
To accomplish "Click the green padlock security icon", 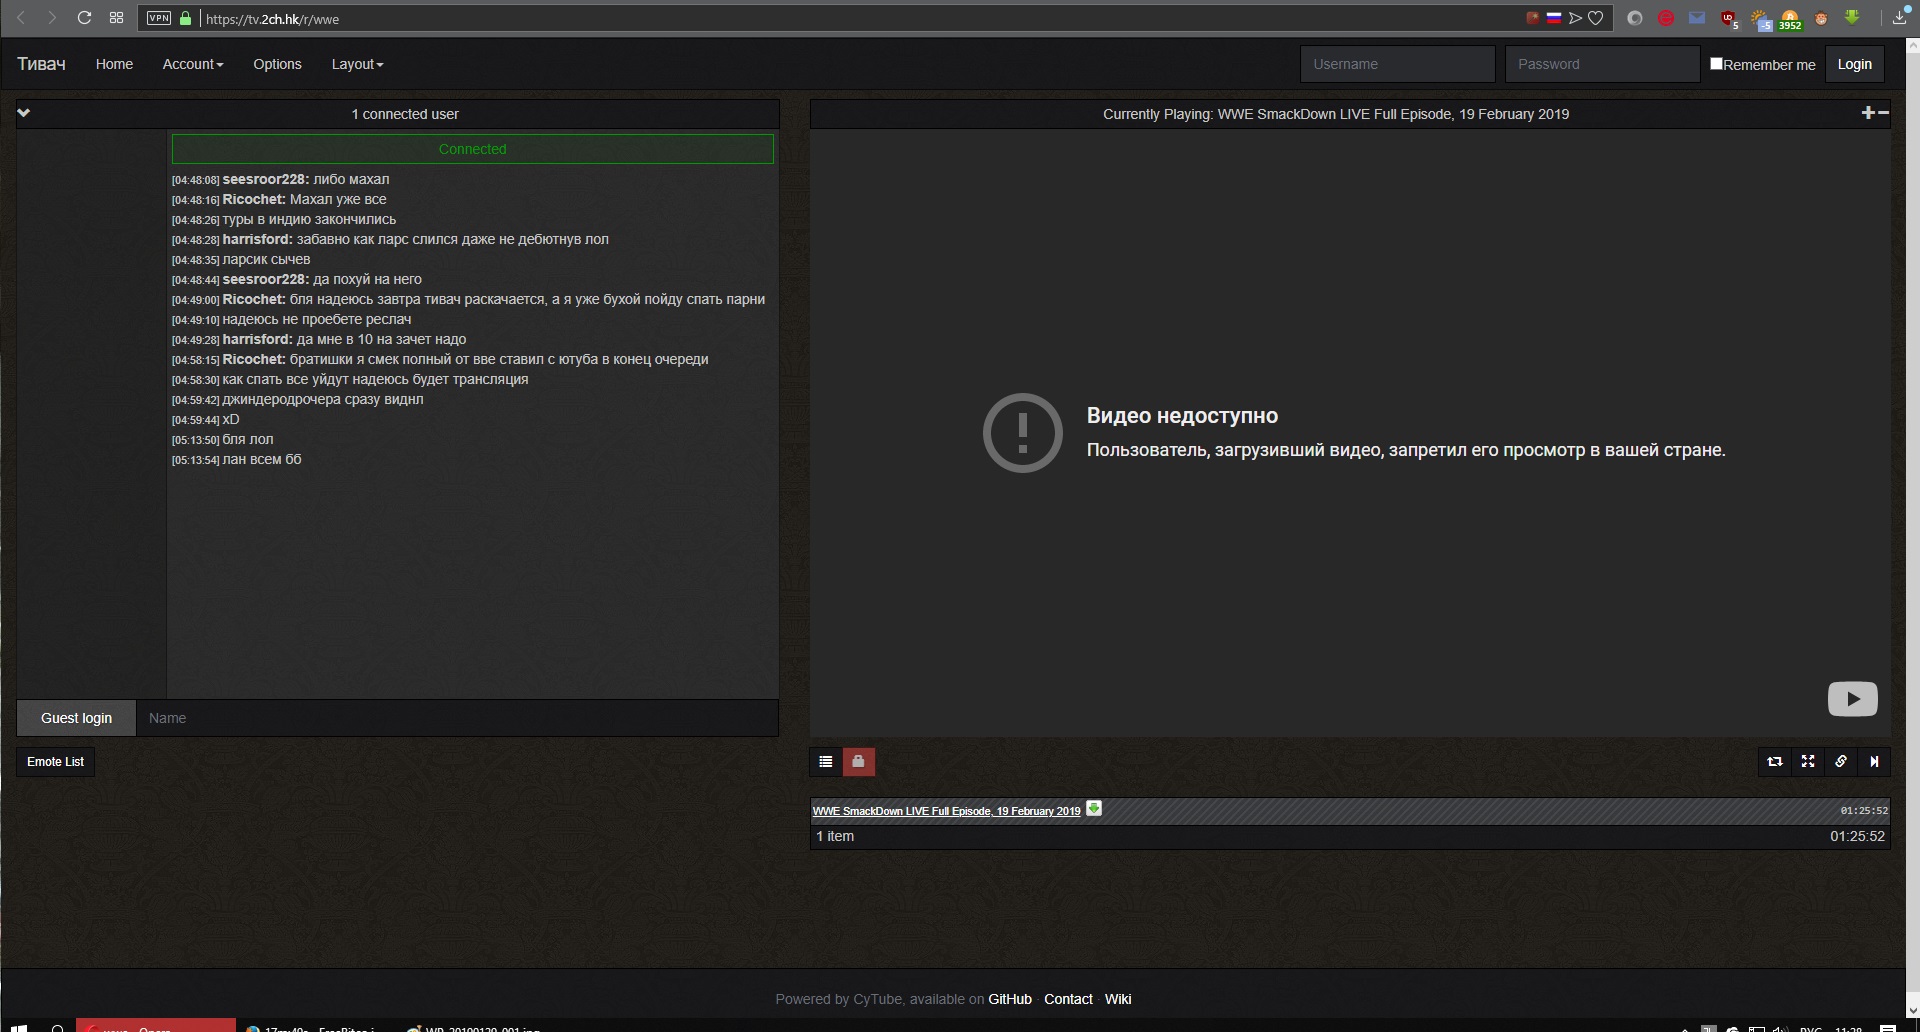I will (186, 18).
